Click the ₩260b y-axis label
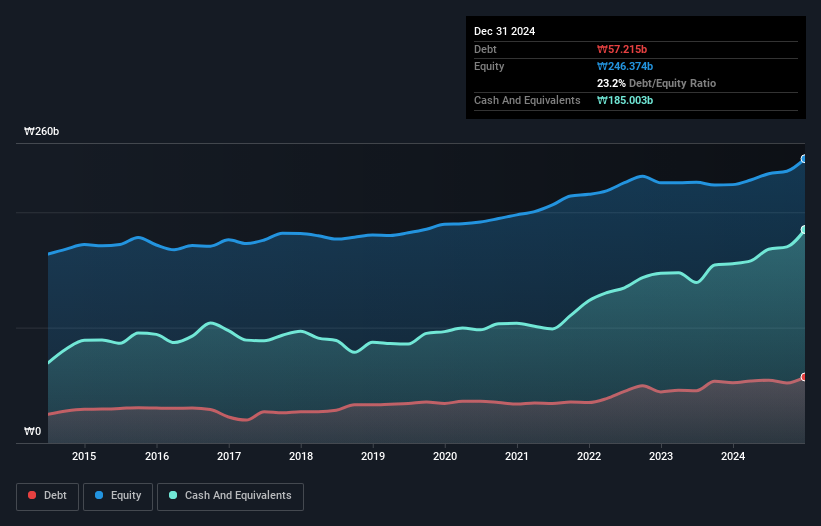Viewport: 821px width, 526px height. point(41,131)
